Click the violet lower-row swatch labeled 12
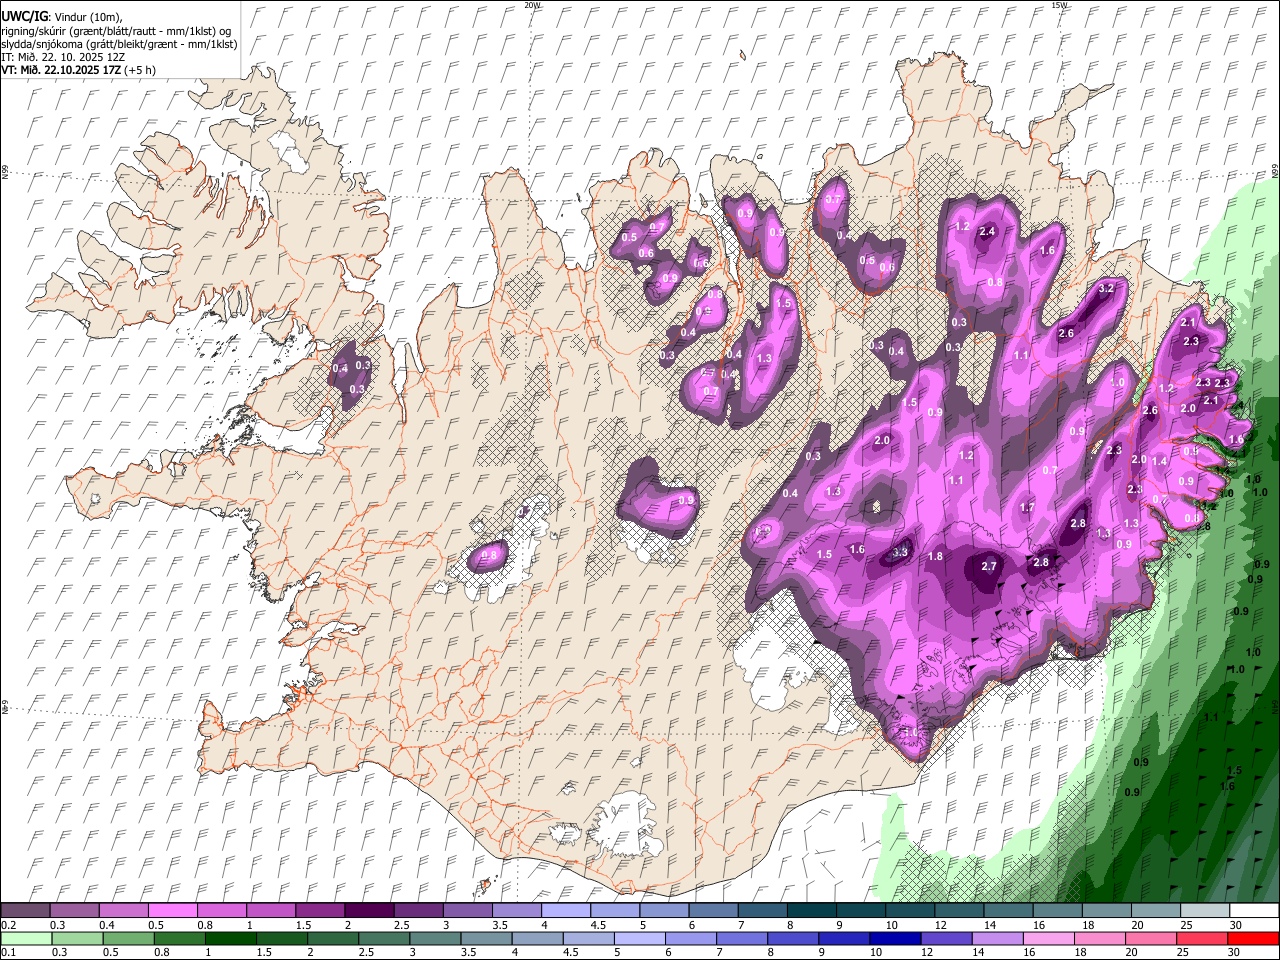Viewport: 1280px width, 960px height. click(945, 939)
